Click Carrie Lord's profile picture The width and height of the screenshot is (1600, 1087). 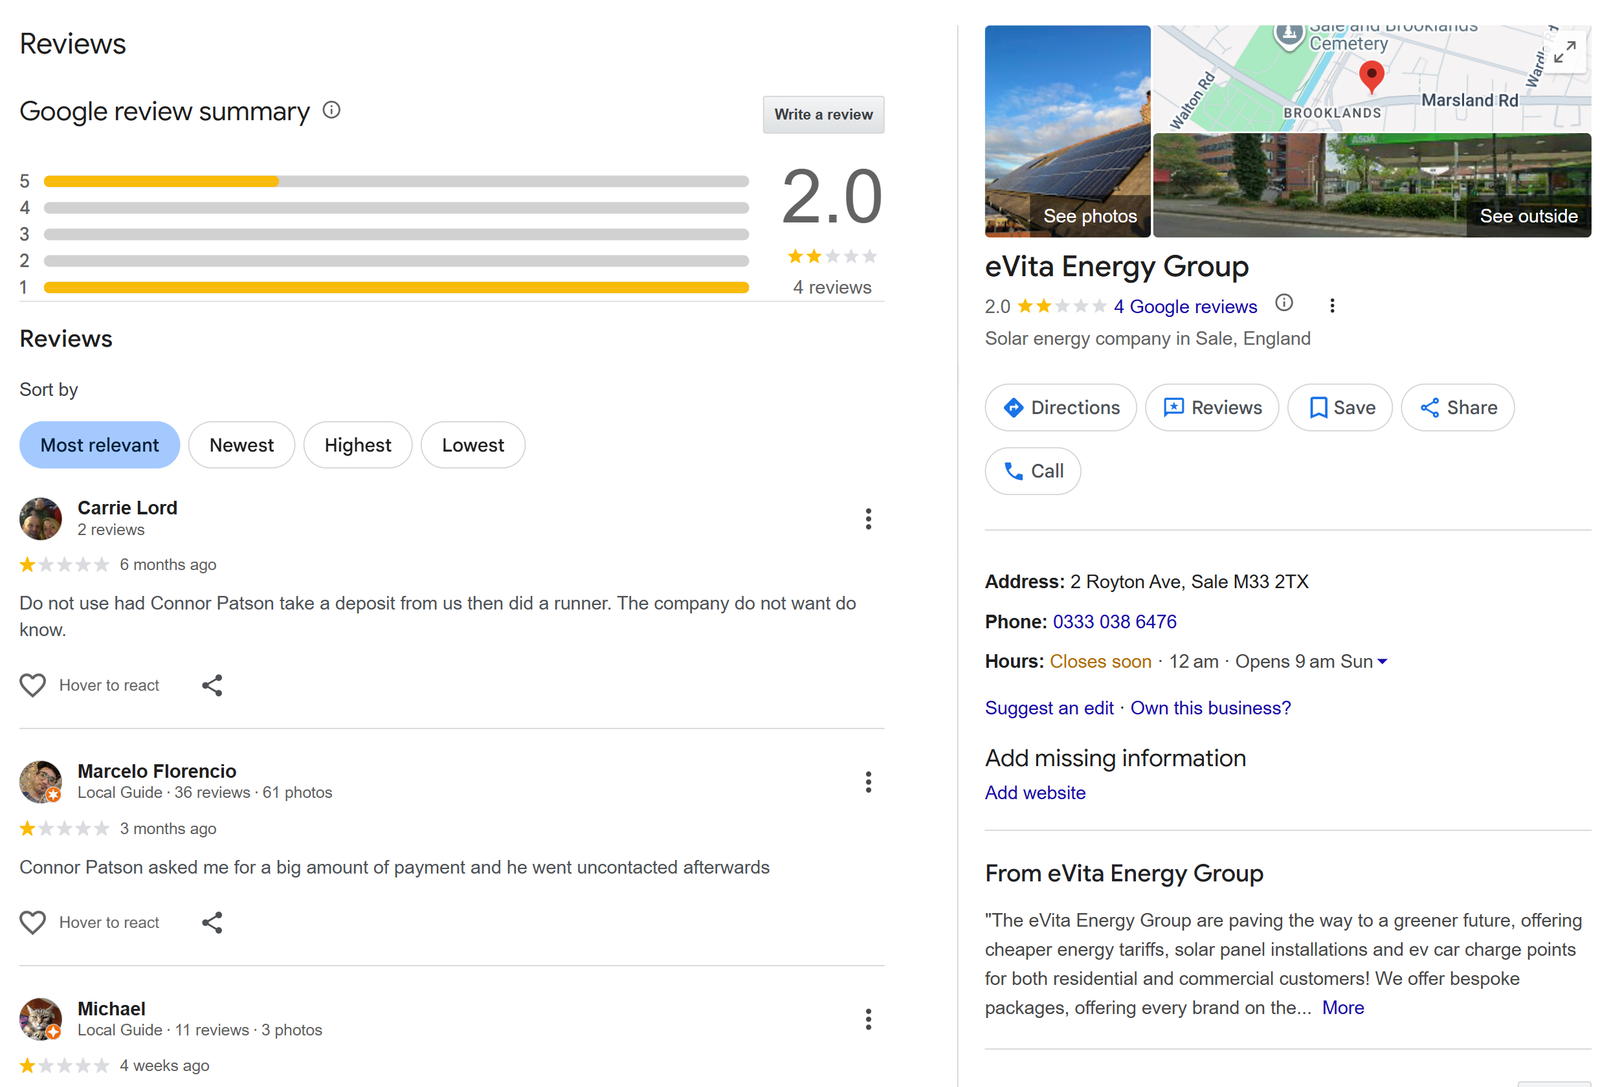[x=41, y=518]
